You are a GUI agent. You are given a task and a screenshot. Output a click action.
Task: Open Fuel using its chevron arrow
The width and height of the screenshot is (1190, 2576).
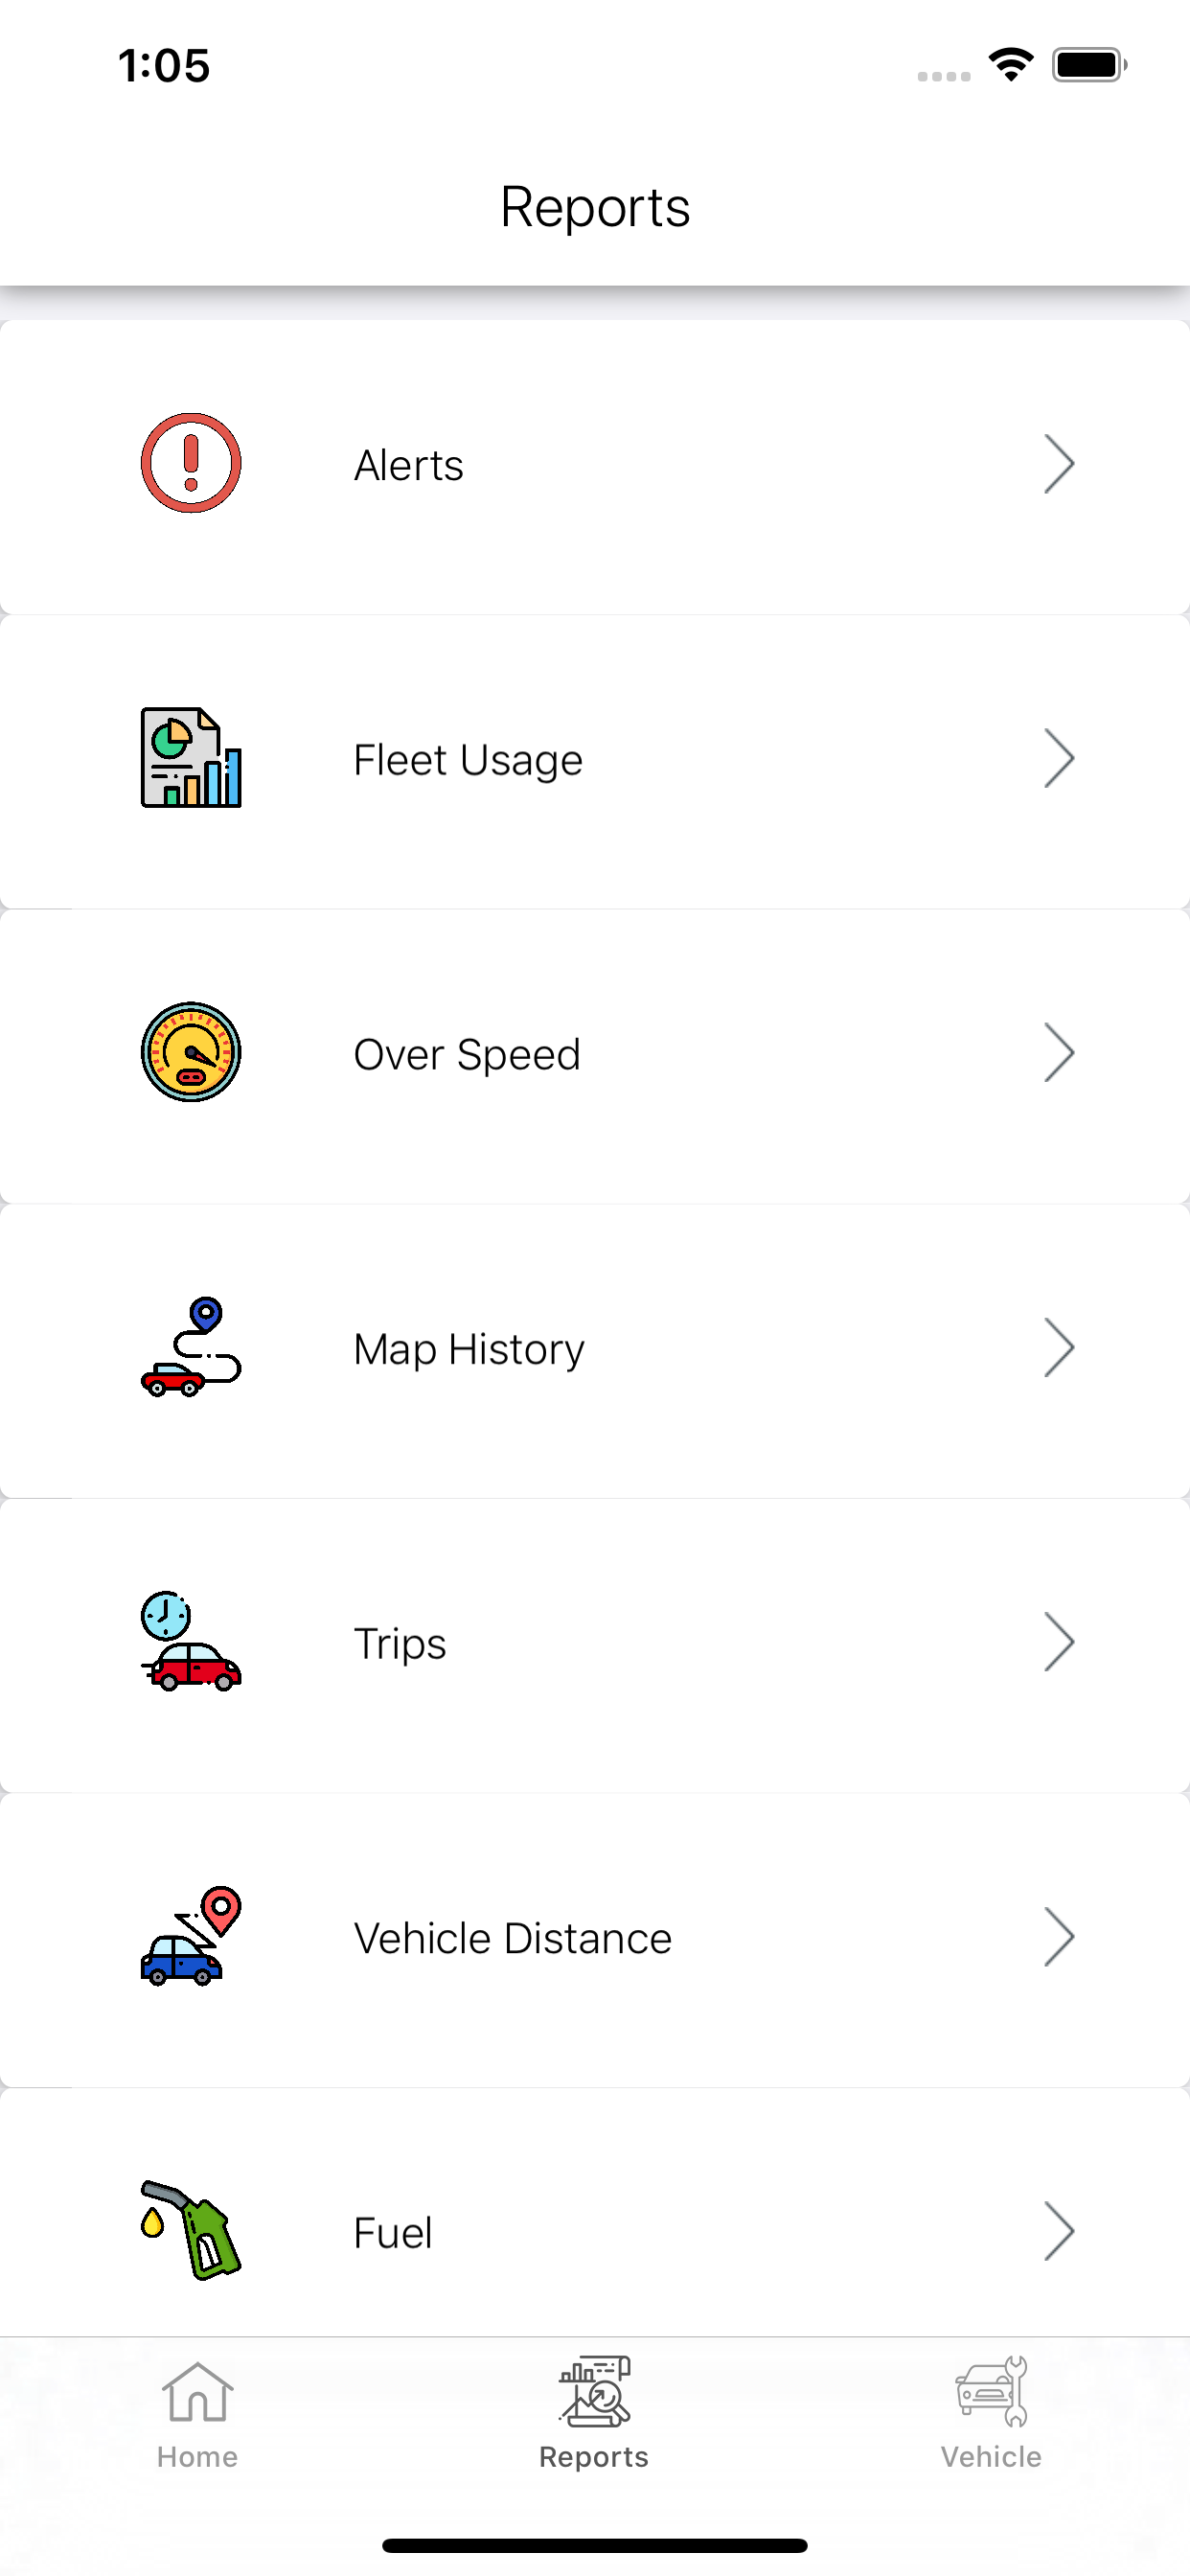tap(1059, 2230)
